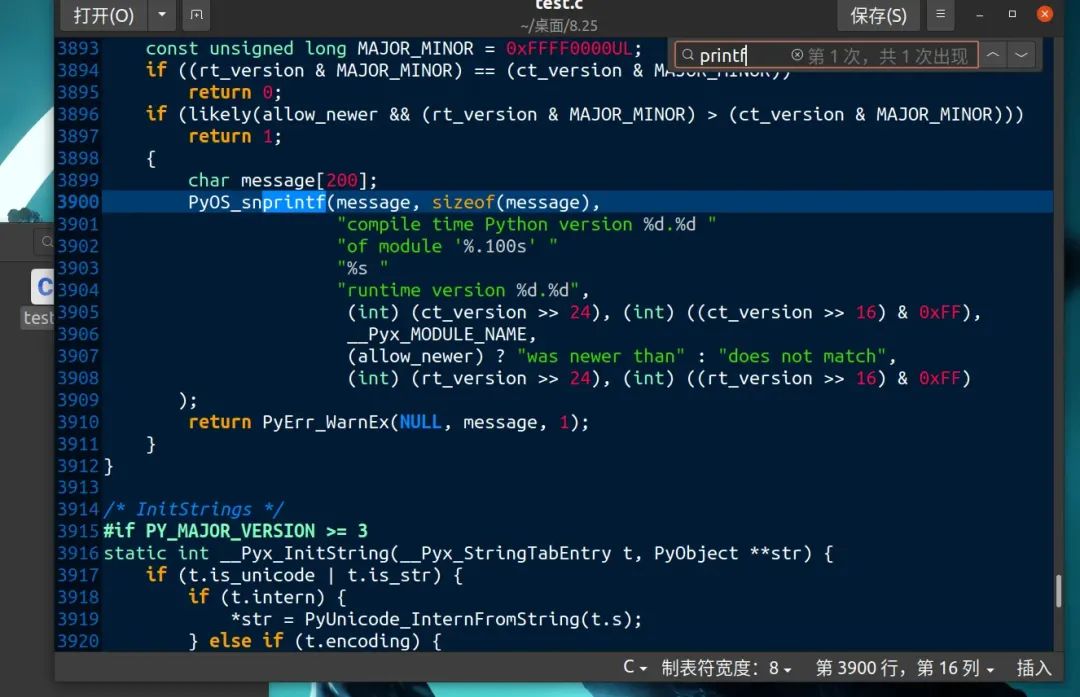Click the new document icon in header bar

point(196,14)
